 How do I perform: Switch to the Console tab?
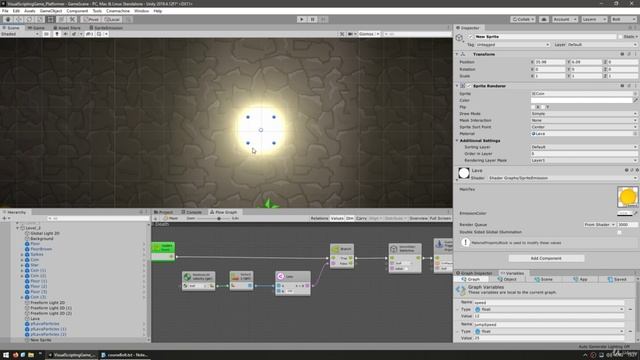click(x=191, y=212)
